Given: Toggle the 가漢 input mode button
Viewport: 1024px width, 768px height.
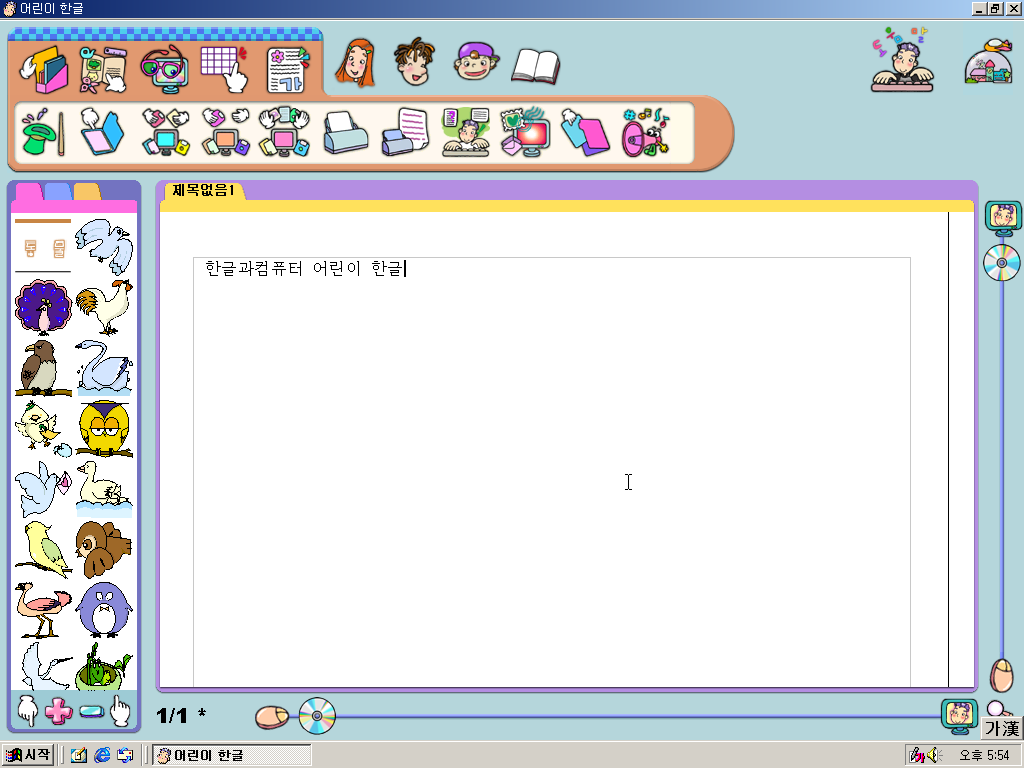Looking at the screenshot, I should tap(1002, 728).
